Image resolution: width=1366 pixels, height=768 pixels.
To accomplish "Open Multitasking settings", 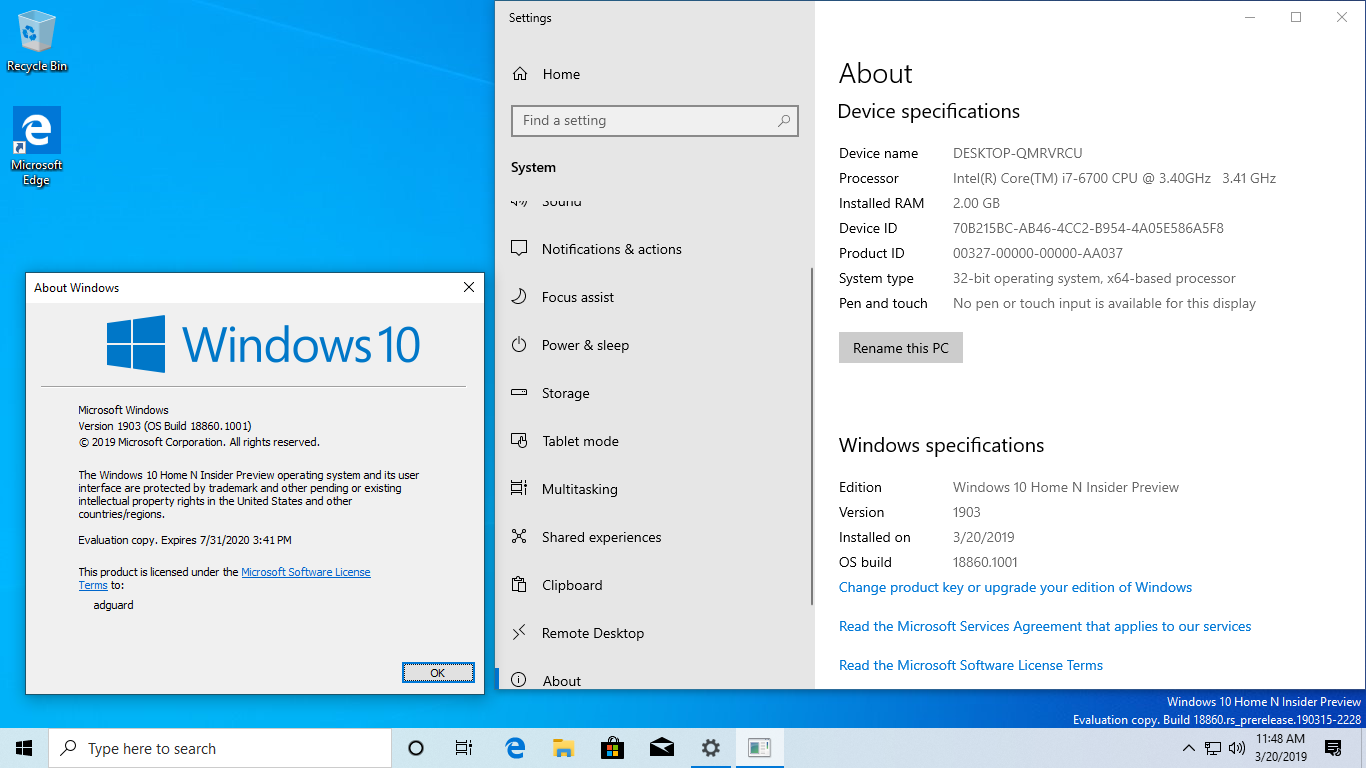I will click(653, 489).
